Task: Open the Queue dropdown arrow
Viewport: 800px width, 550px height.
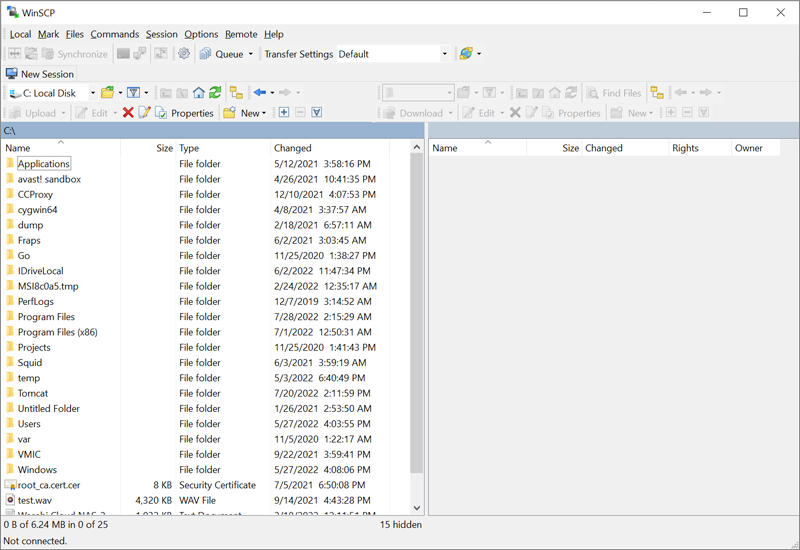Action: click(251, 54)
